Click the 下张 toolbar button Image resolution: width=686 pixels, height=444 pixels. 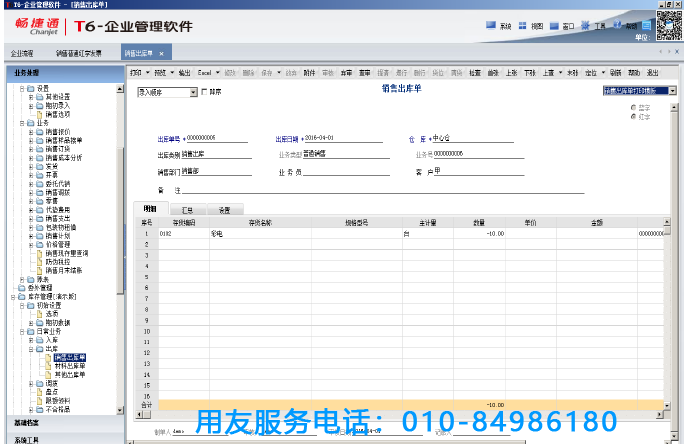point(530,73)
